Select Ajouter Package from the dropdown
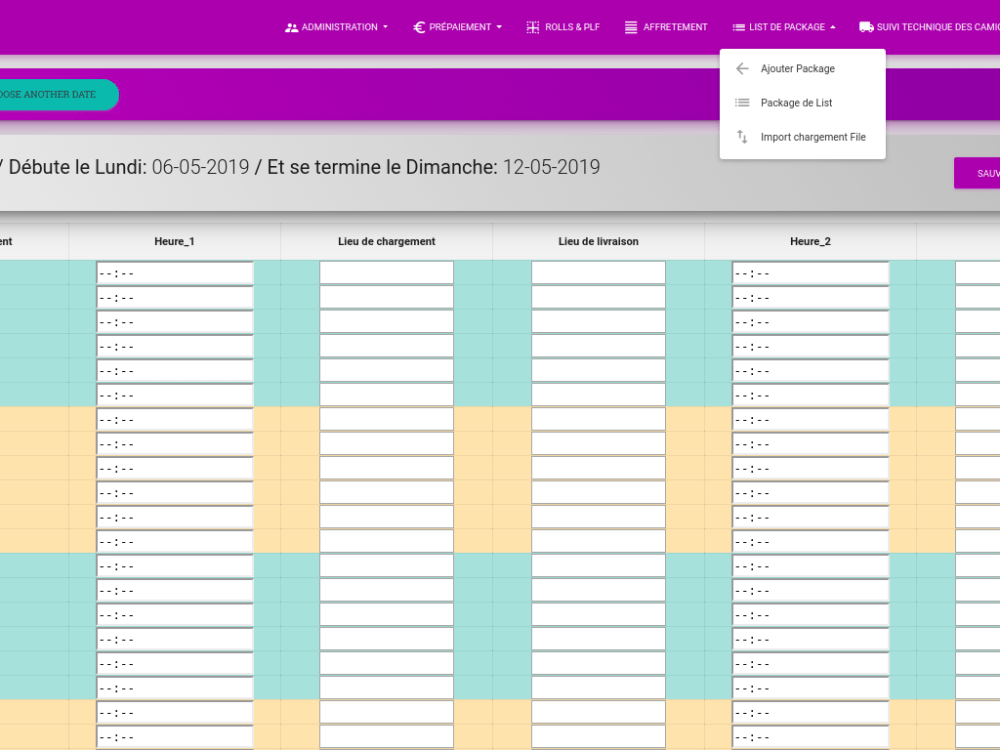 (802, 69)
